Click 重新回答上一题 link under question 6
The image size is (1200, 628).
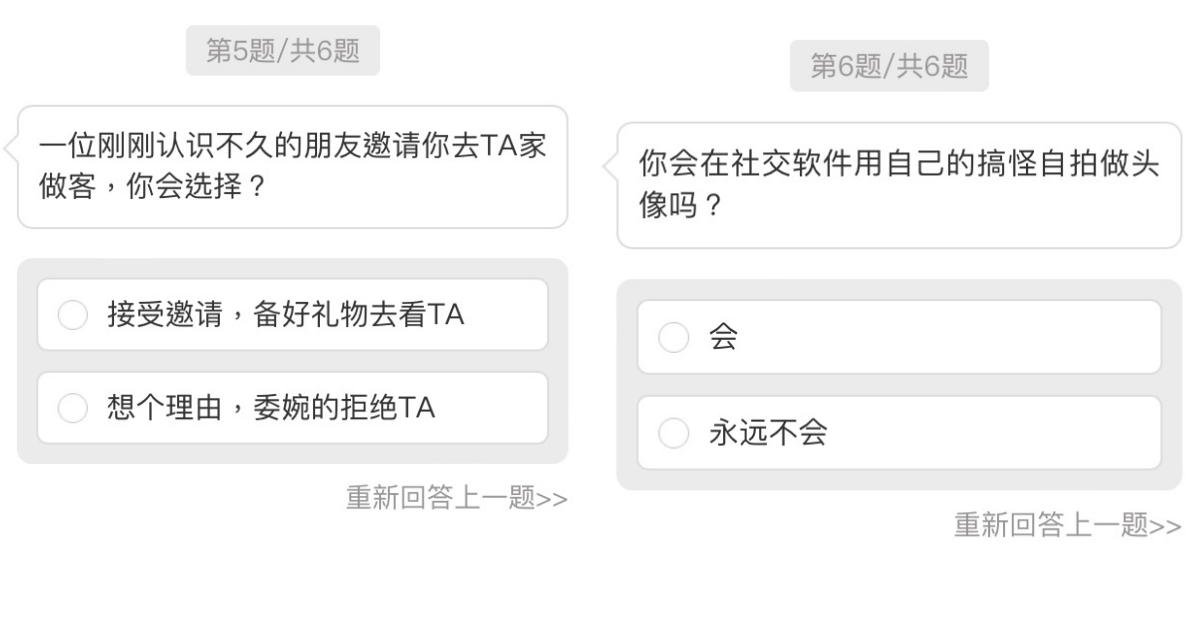[1050, 526]
